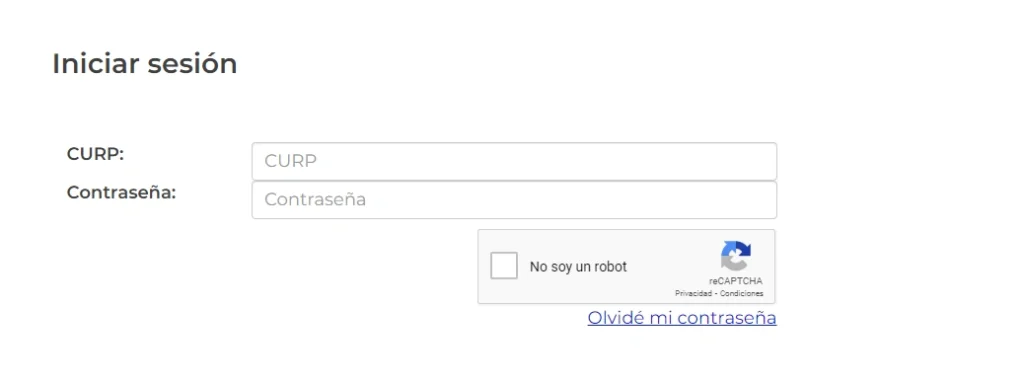Click the "Iniciar sesión" heading
The height and width of the screenshot is (384, 1024).
point(144,64)
